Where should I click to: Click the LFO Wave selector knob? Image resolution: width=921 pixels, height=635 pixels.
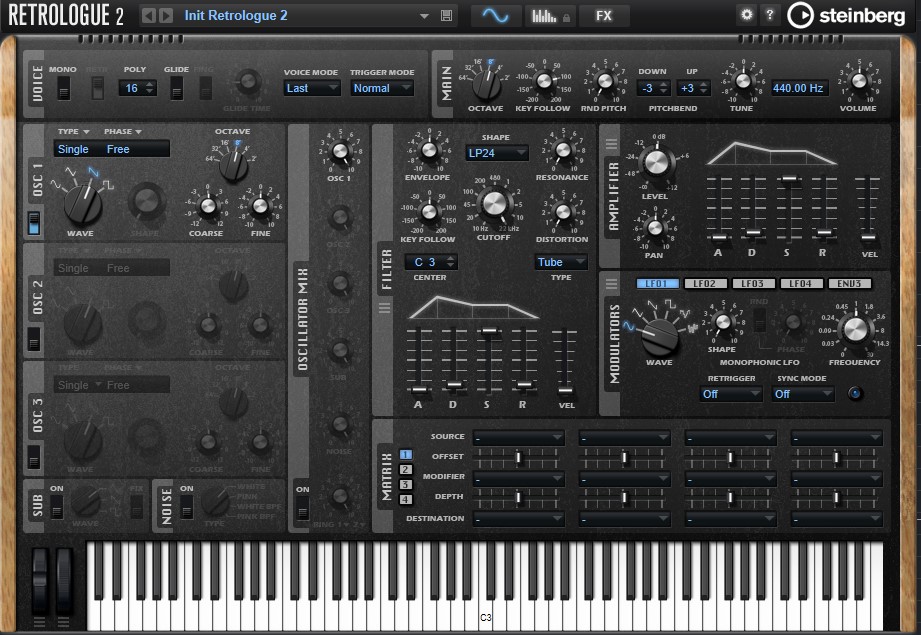pos(660,337)
